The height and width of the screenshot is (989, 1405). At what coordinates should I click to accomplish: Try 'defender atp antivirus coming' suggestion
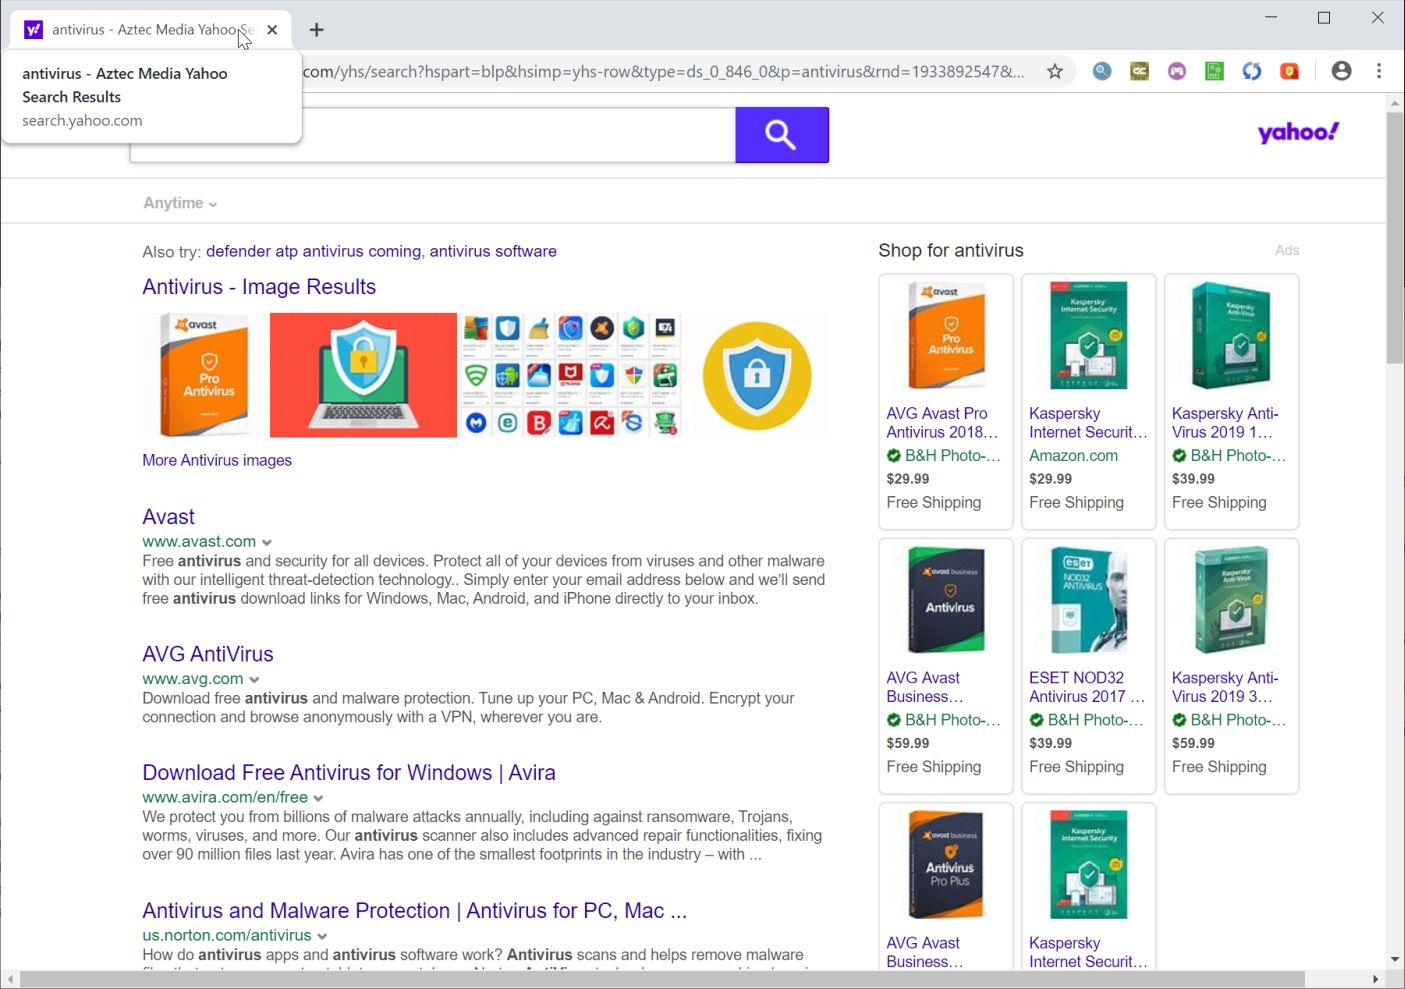[x=313, y=251]
